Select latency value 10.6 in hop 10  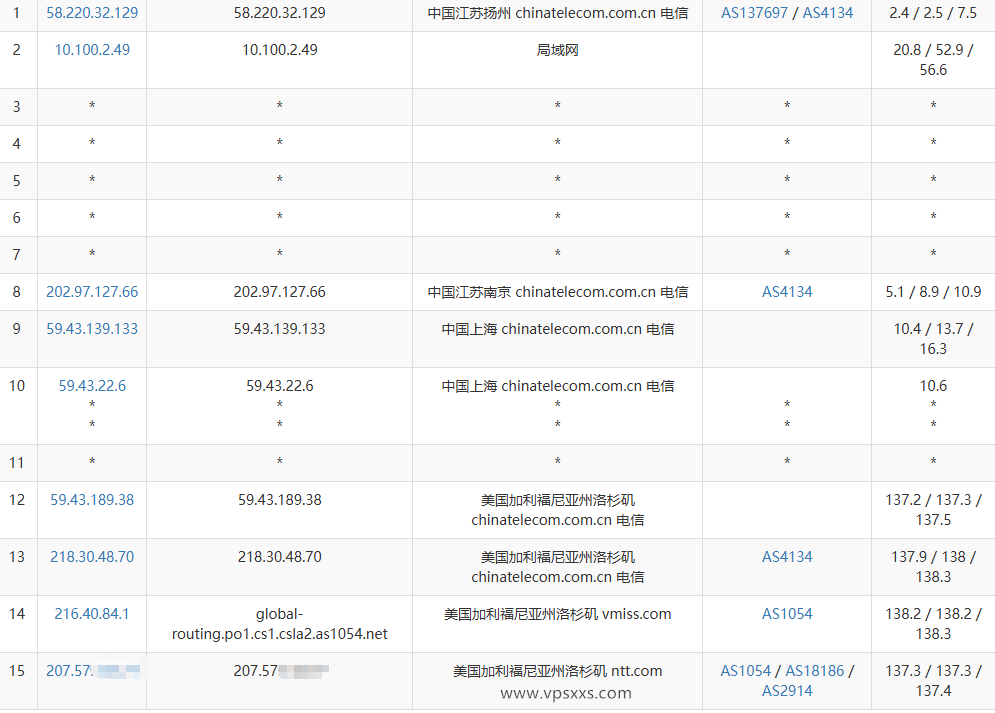[933, 386]
